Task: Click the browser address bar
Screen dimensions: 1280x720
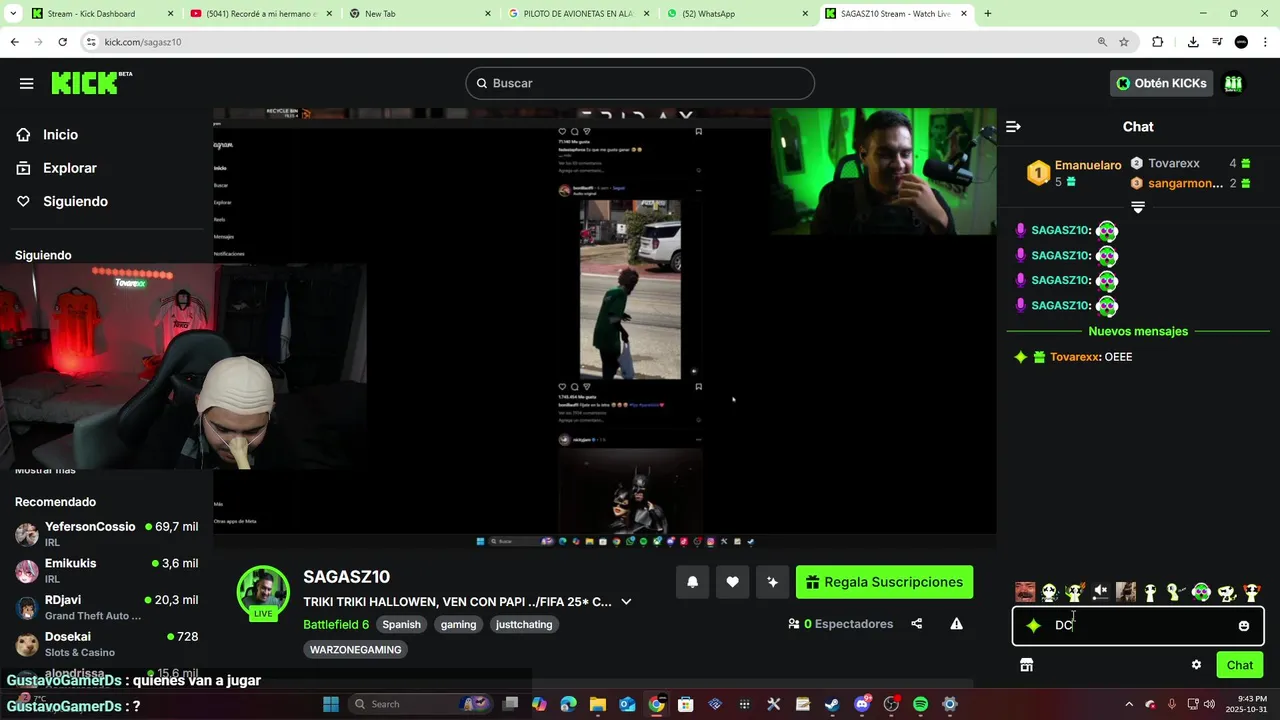Action: tap(590, 42)
